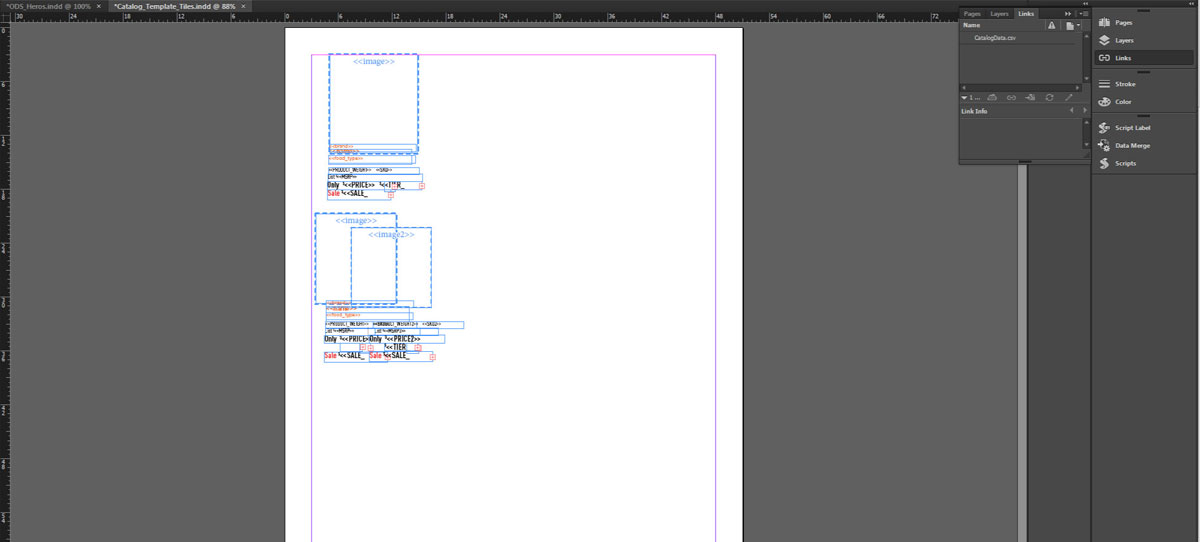This screenshot has width=1200, height=542.
Task: Open the Pages panel from the dock
Action: click(1143, 22)
